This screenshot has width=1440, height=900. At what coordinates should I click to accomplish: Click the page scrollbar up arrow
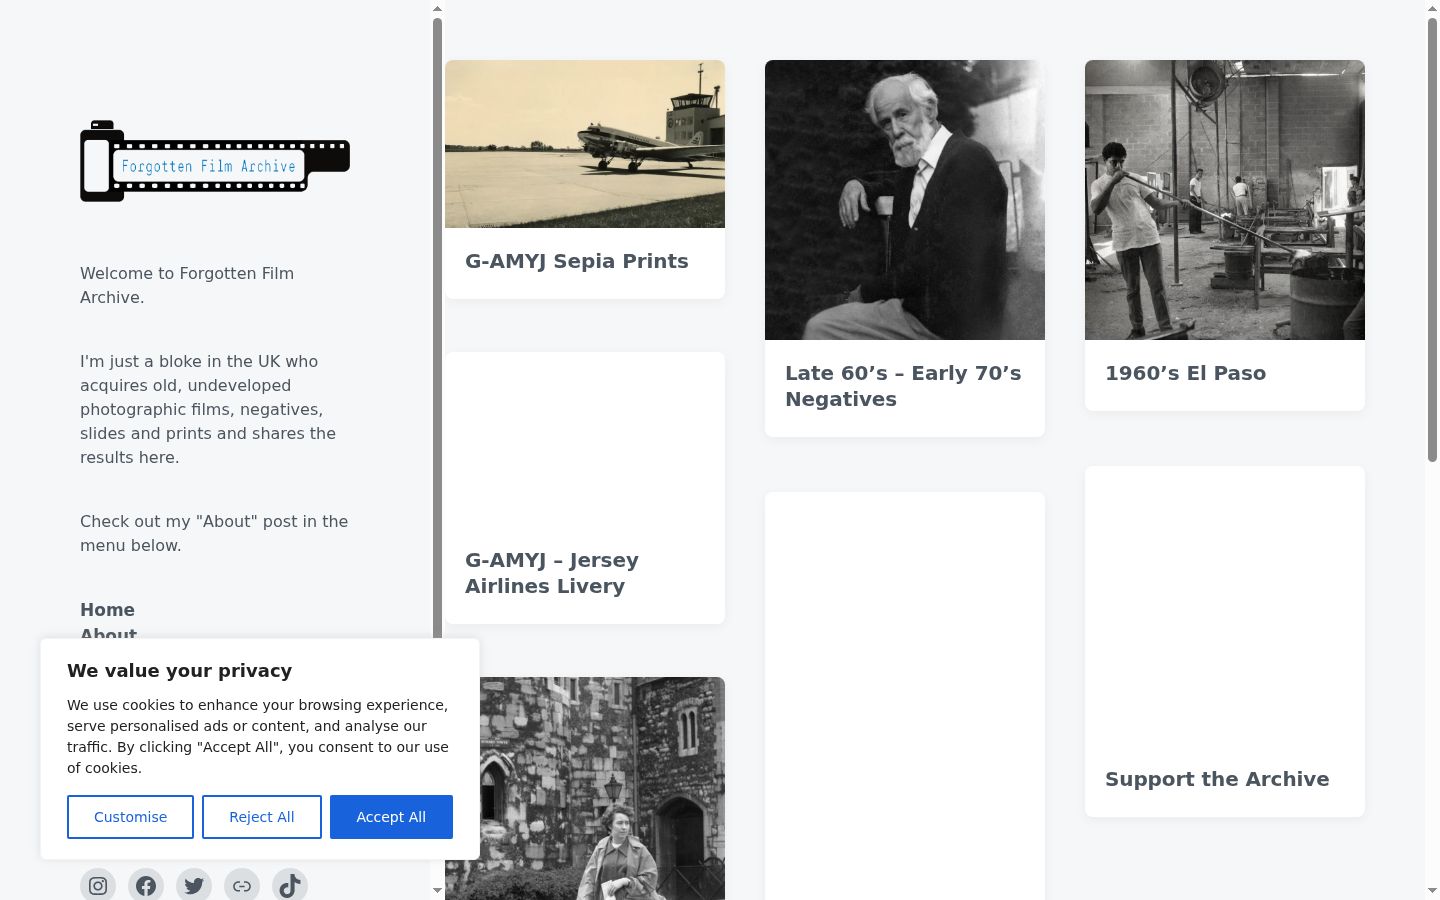[1432, 9]
